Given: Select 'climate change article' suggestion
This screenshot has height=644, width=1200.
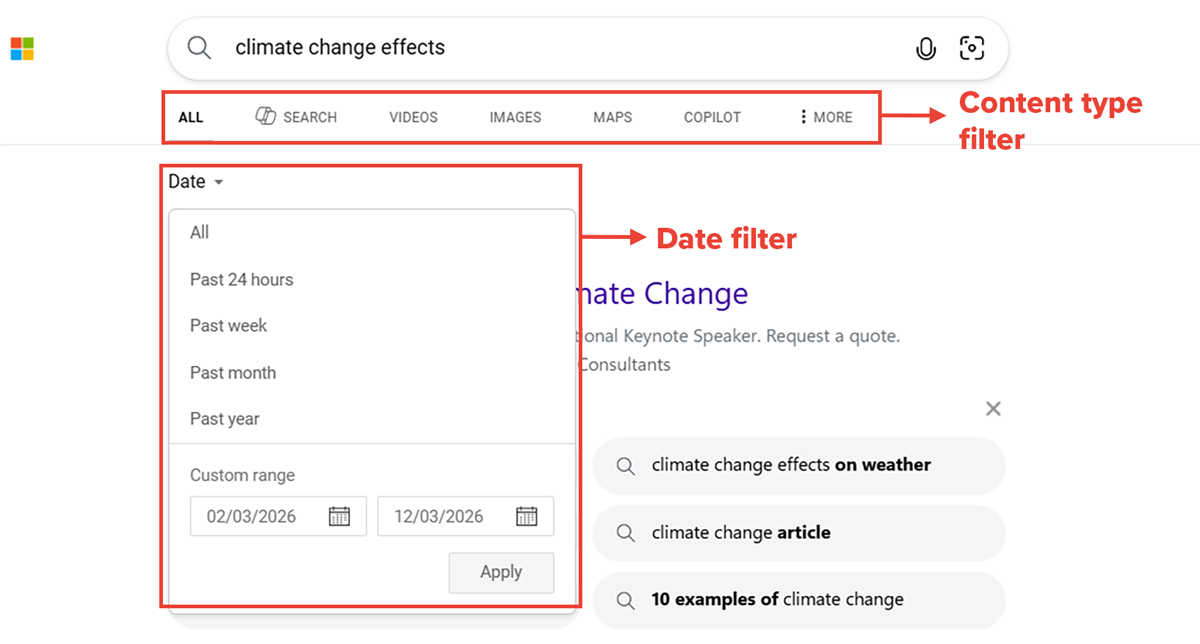Looking at the screenshot, I should point(799,533).
